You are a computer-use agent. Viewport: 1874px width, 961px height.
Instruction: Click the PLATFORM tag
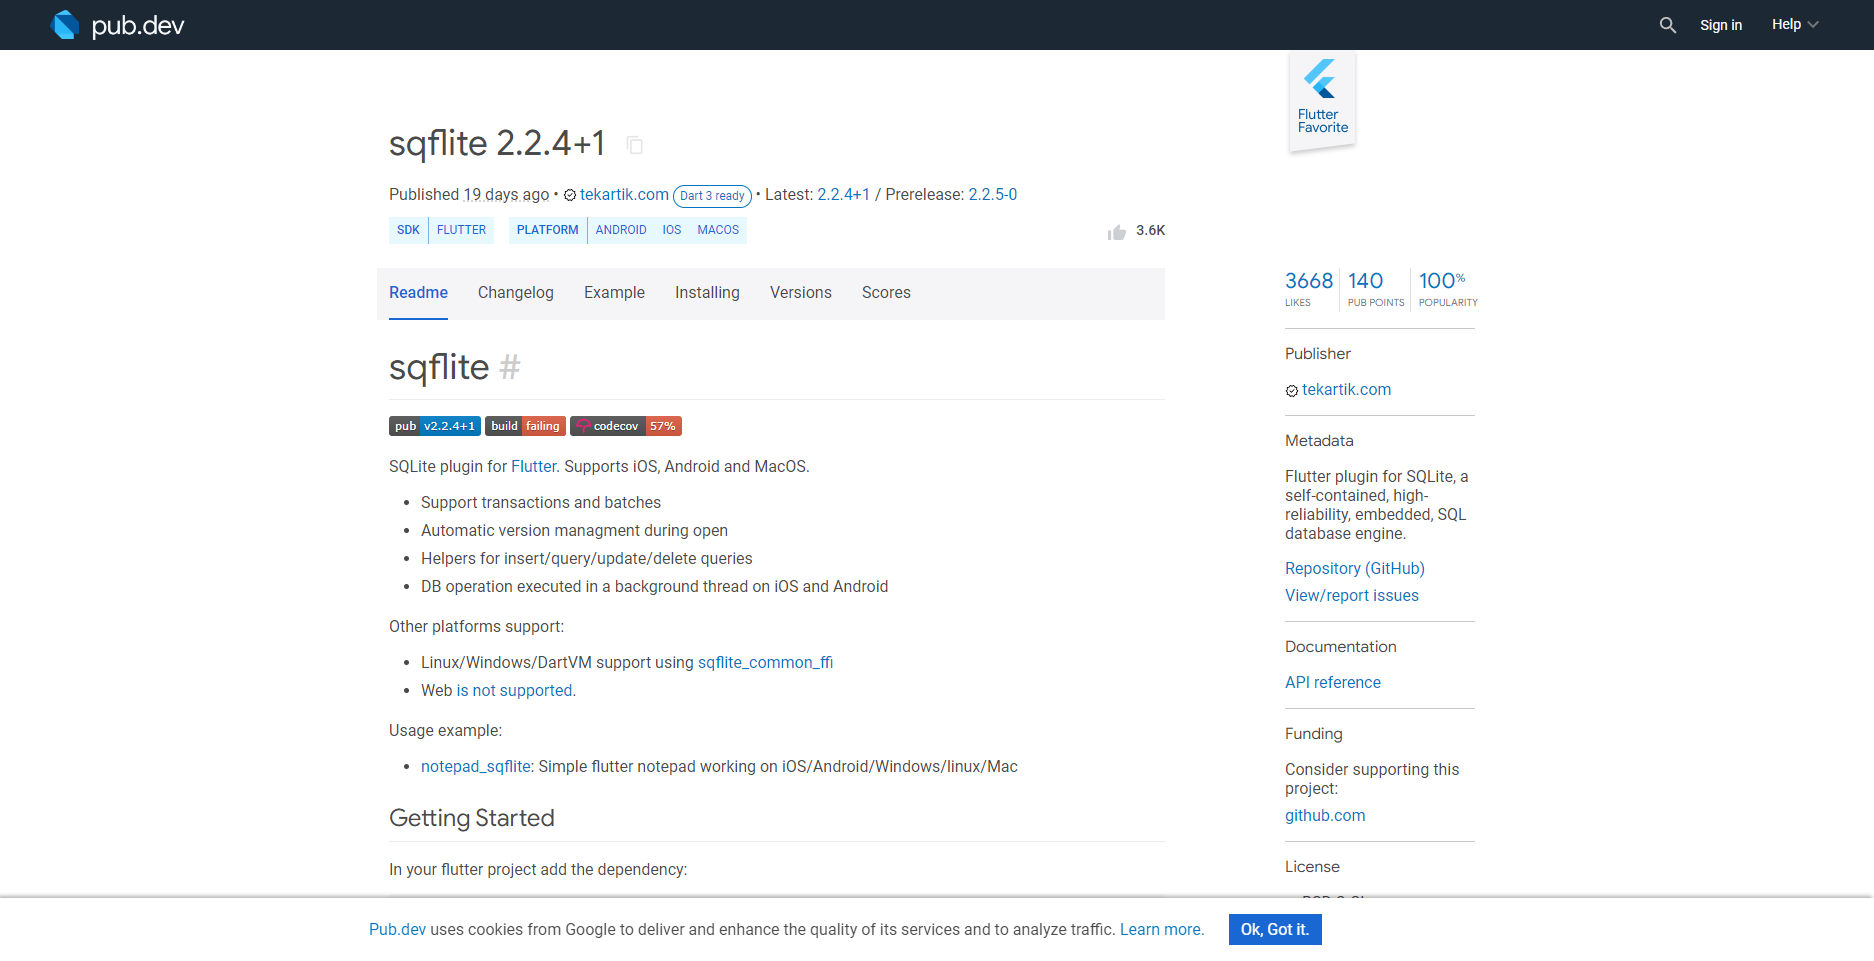[x=547, y=230]
